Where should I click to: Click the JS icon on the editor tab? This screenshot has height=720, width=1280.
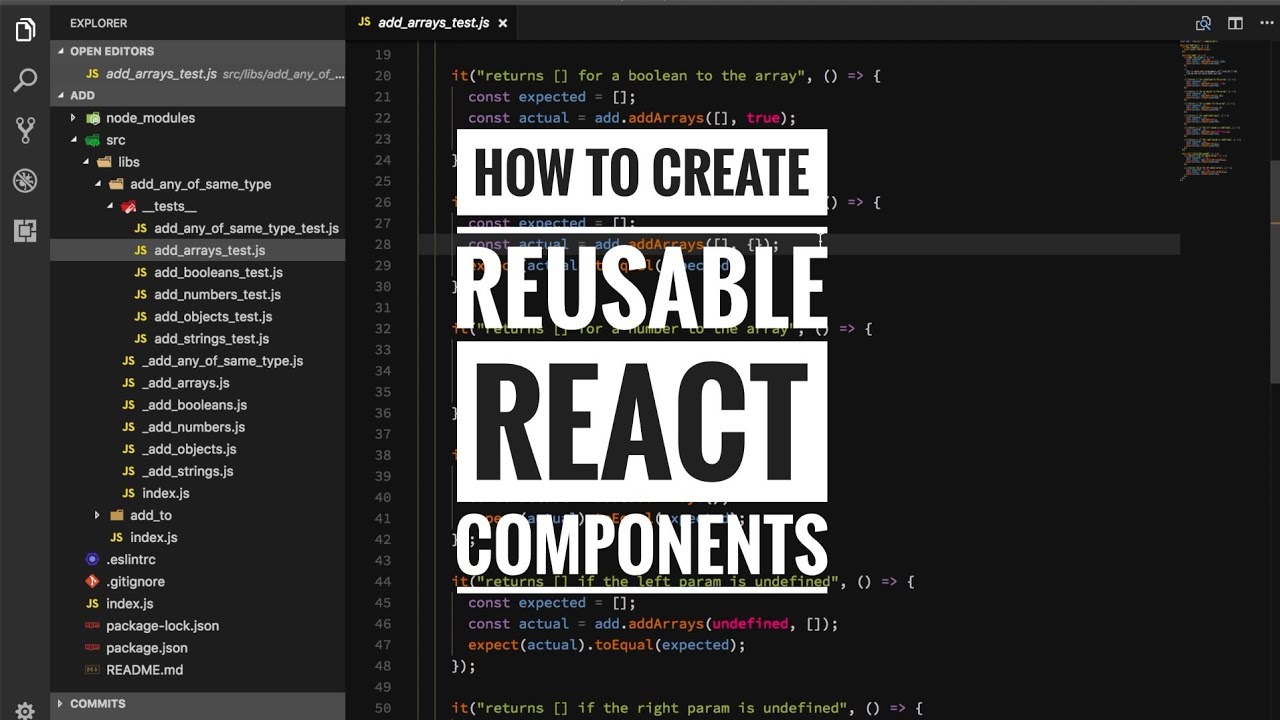click(364, 22)
